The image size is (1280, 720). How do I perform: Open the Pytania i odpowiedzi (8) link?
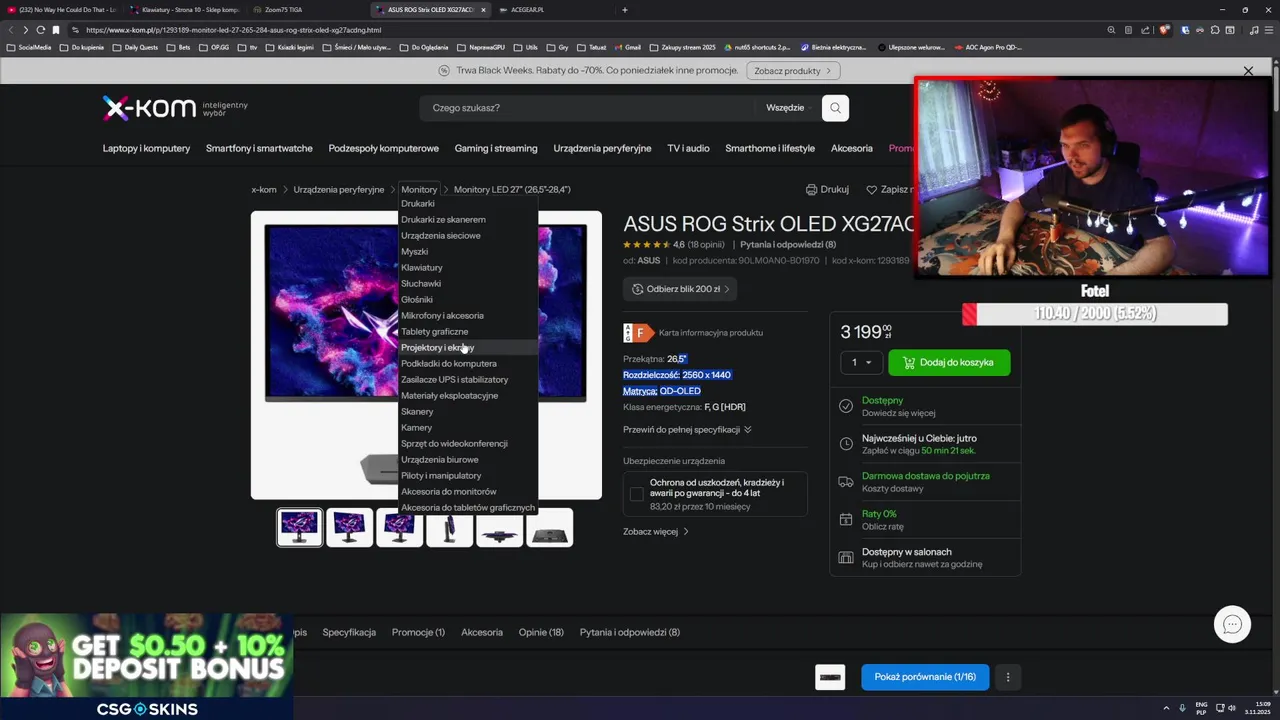pos(788,245)
